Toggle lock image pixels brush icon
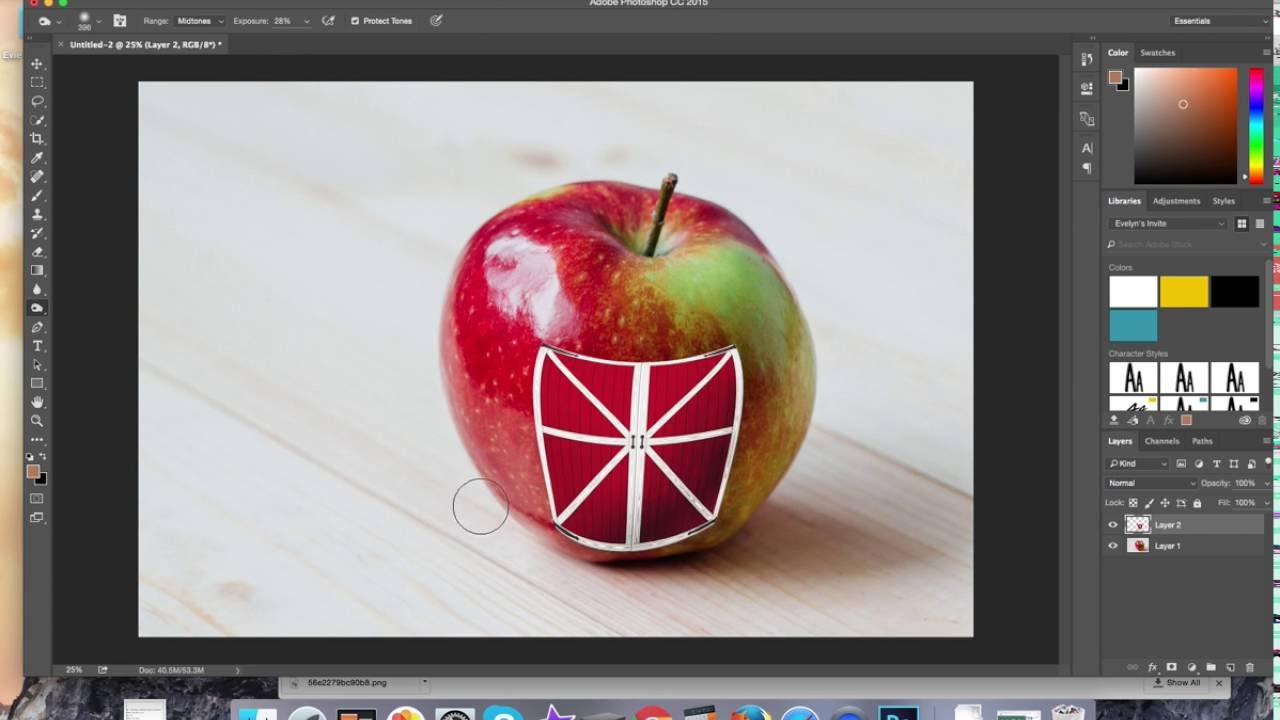Image resolution: width=1280 pixels, height=720 pixels. [1149, 503]
